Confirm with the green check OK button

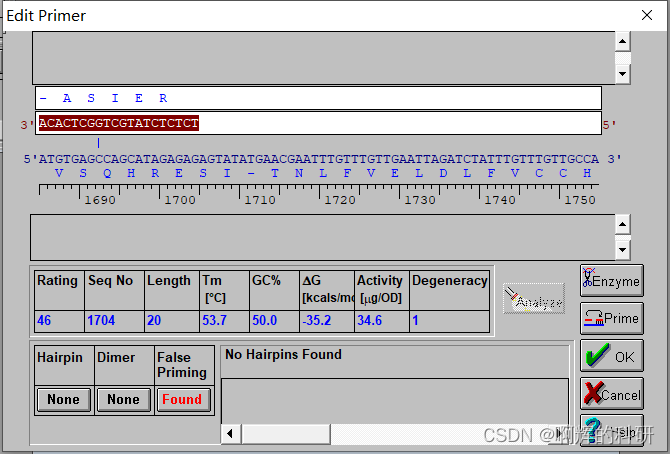pyautogui.click(x=611, y=356)
